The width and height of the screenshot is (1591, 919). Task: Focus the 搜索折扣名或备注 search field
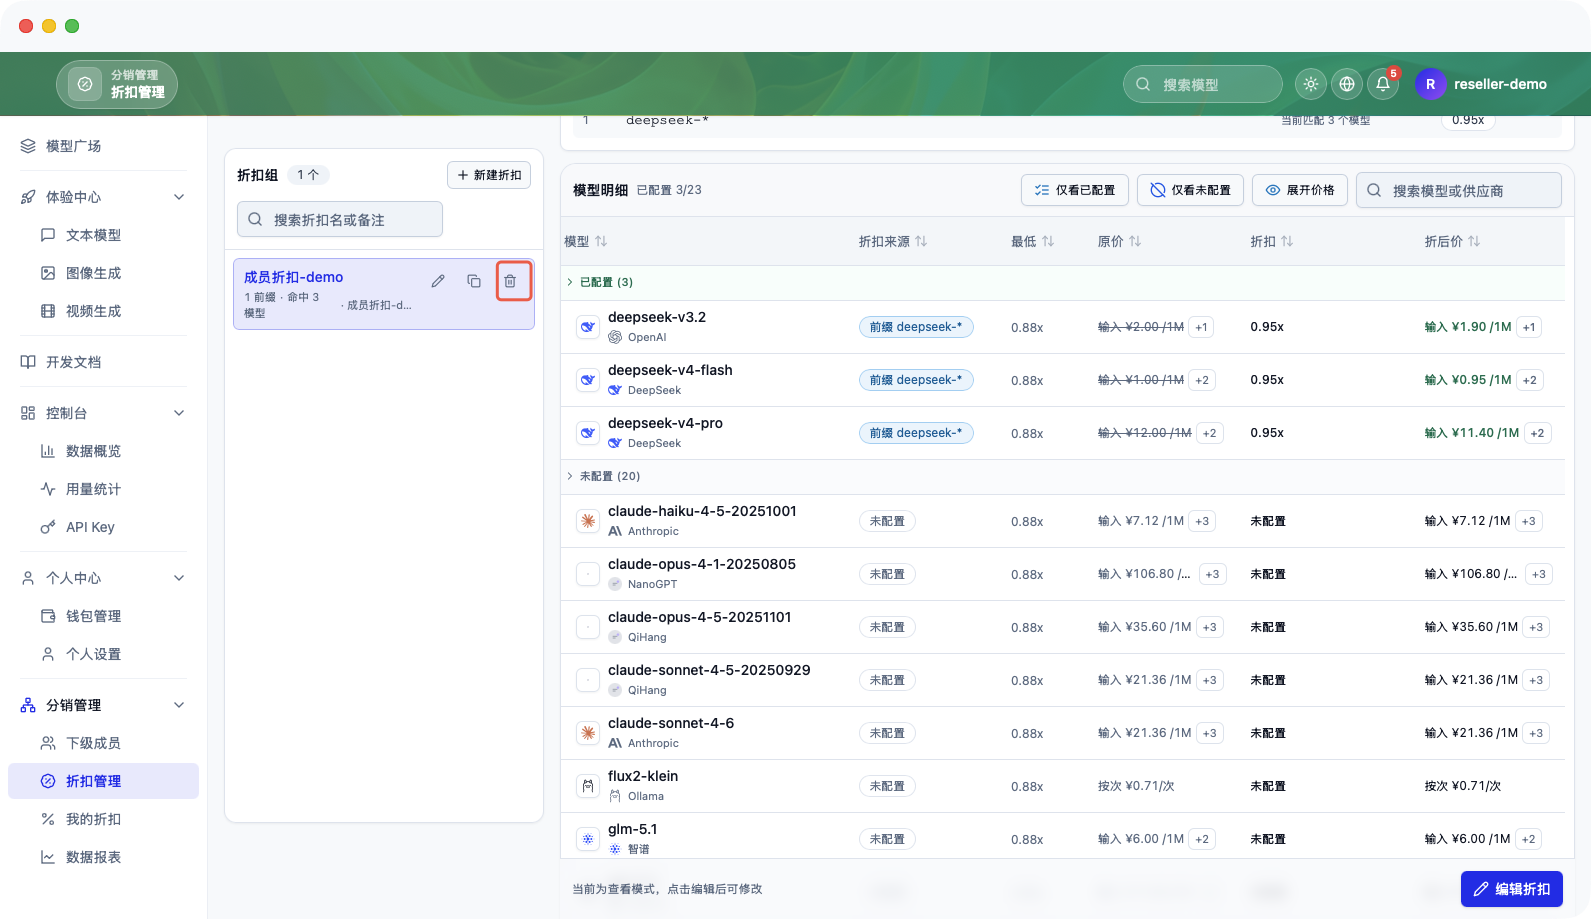(x=340, y=219)
